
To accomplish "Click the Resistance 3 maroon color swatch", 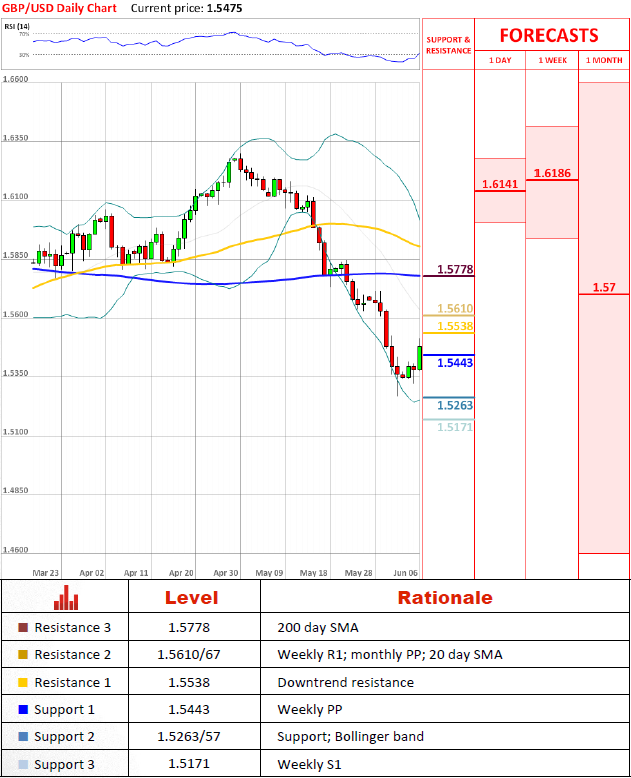I will 23,628.
